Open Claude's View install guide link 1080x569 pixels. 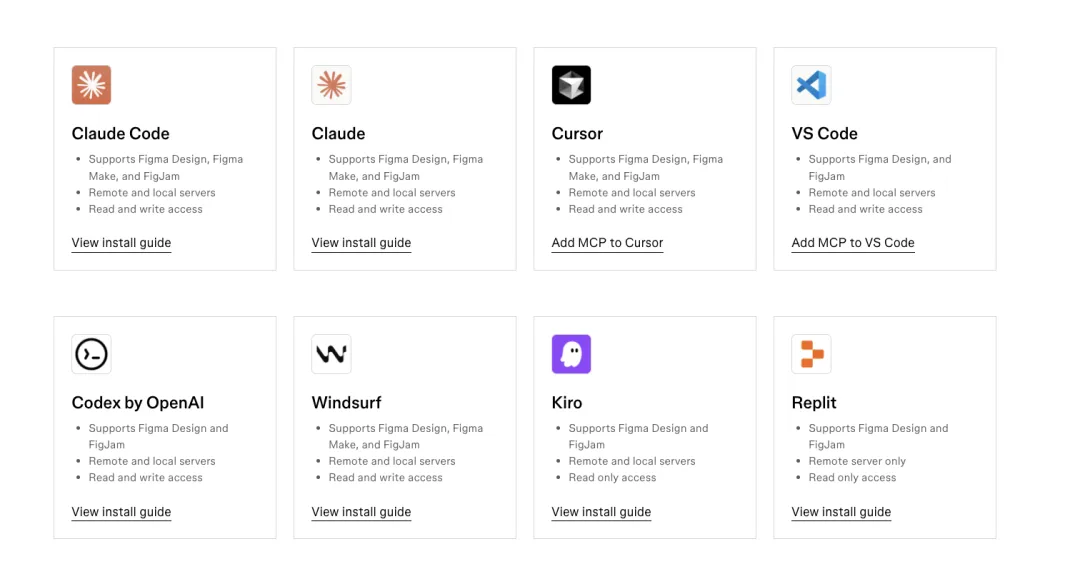(361, 243)
